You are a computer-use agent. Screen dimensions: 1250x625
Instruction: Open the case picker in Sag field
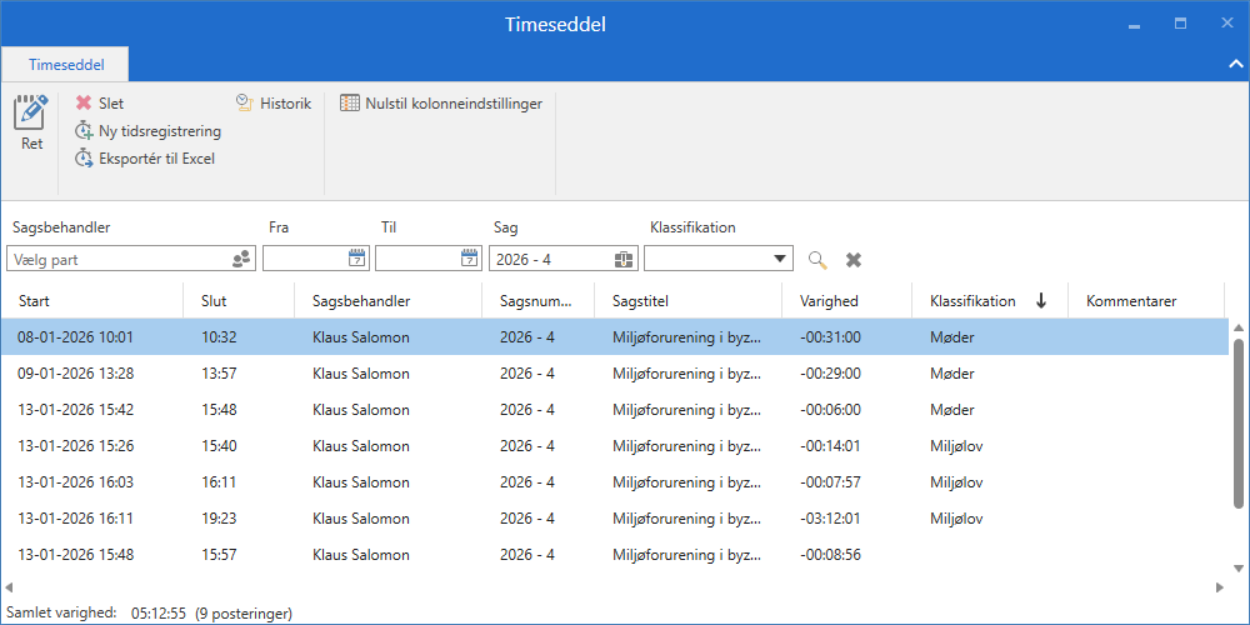point(623,259)
